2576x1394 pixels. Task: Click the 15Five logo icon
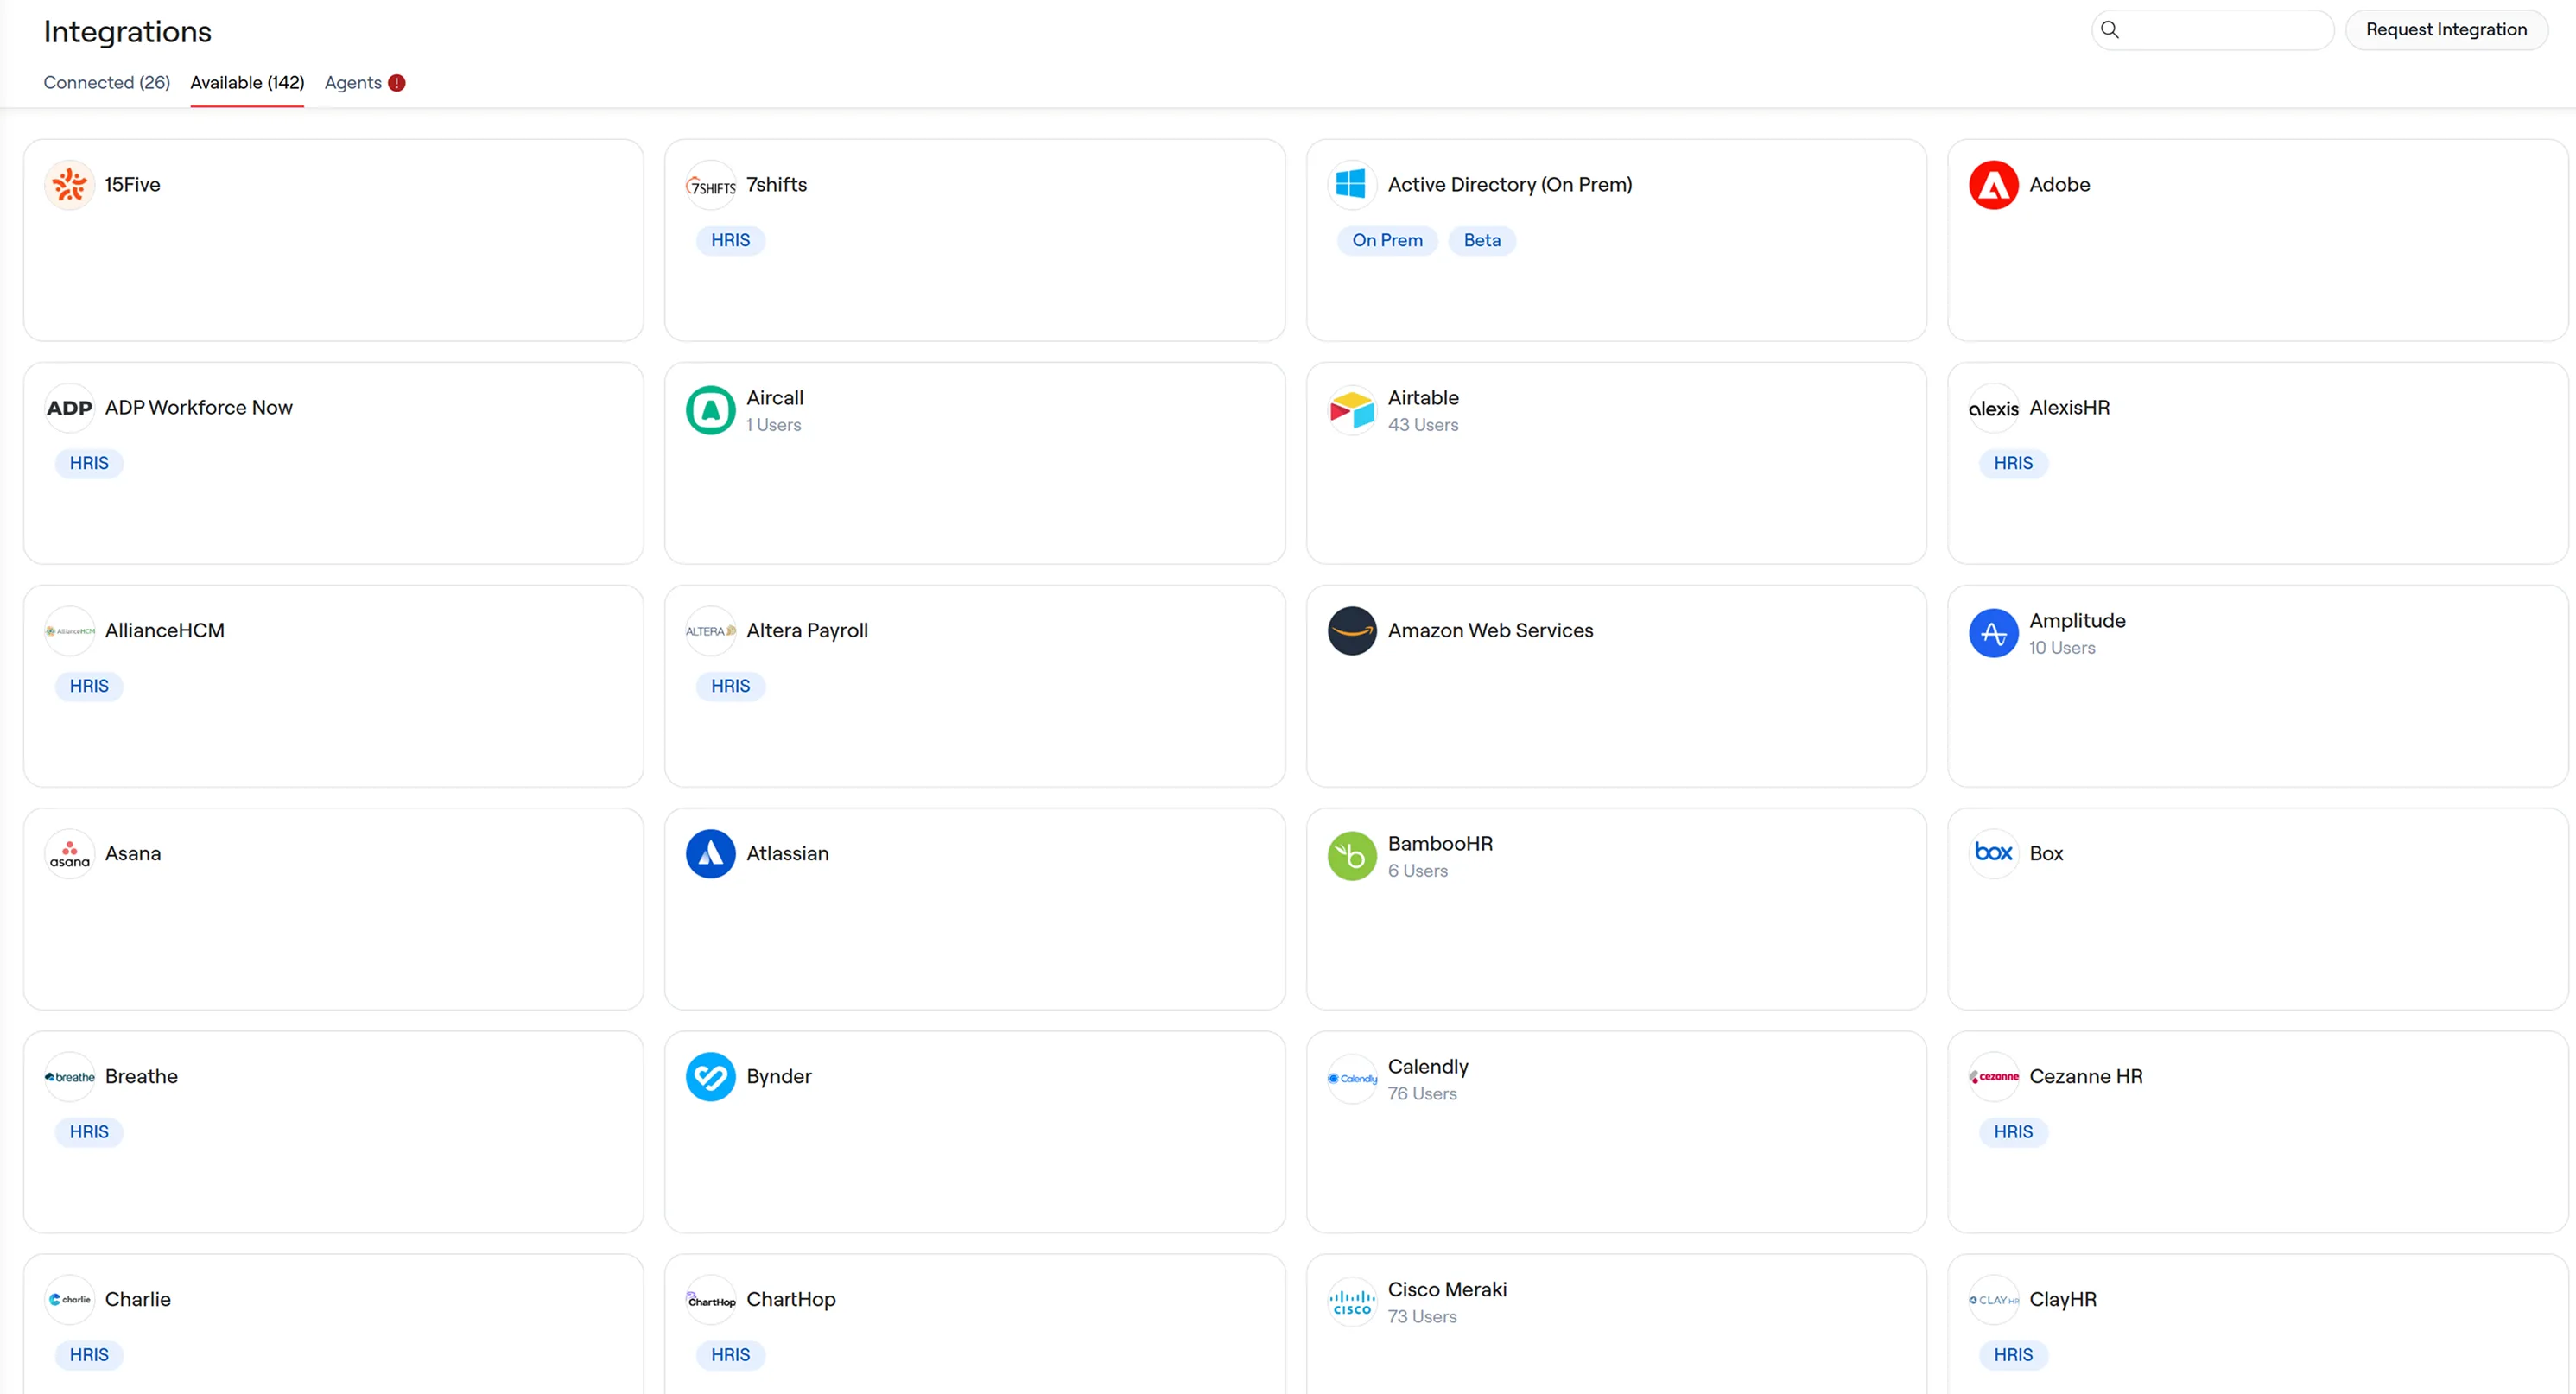click(x=70, y=185)
